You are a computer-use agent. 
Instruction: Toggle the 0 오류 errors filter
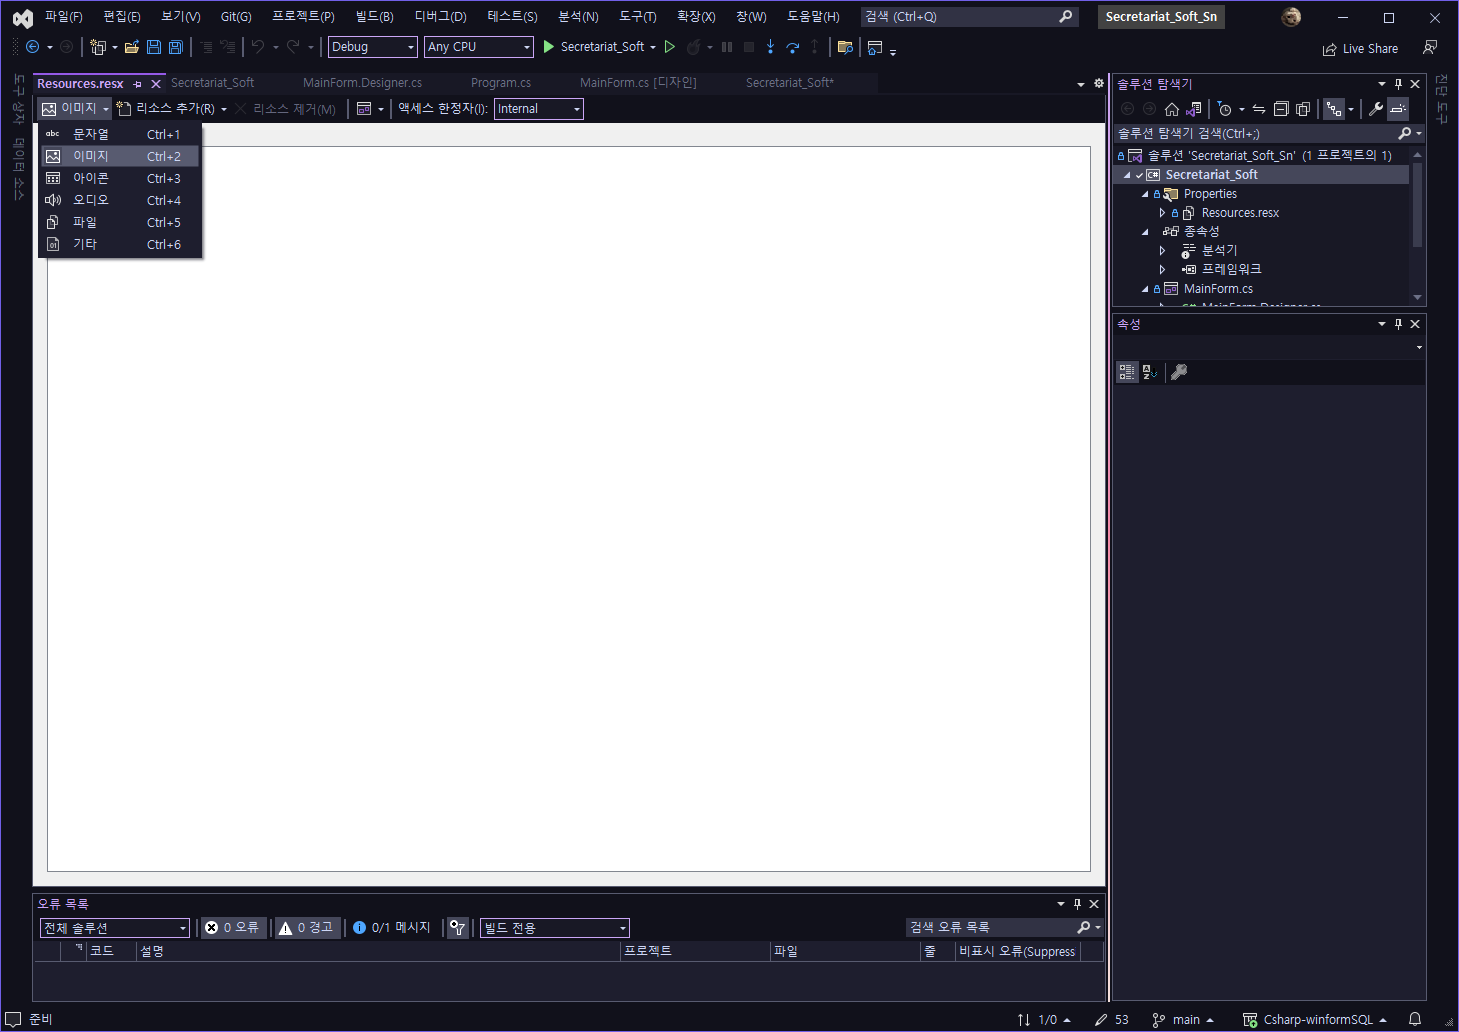point(232,928)
